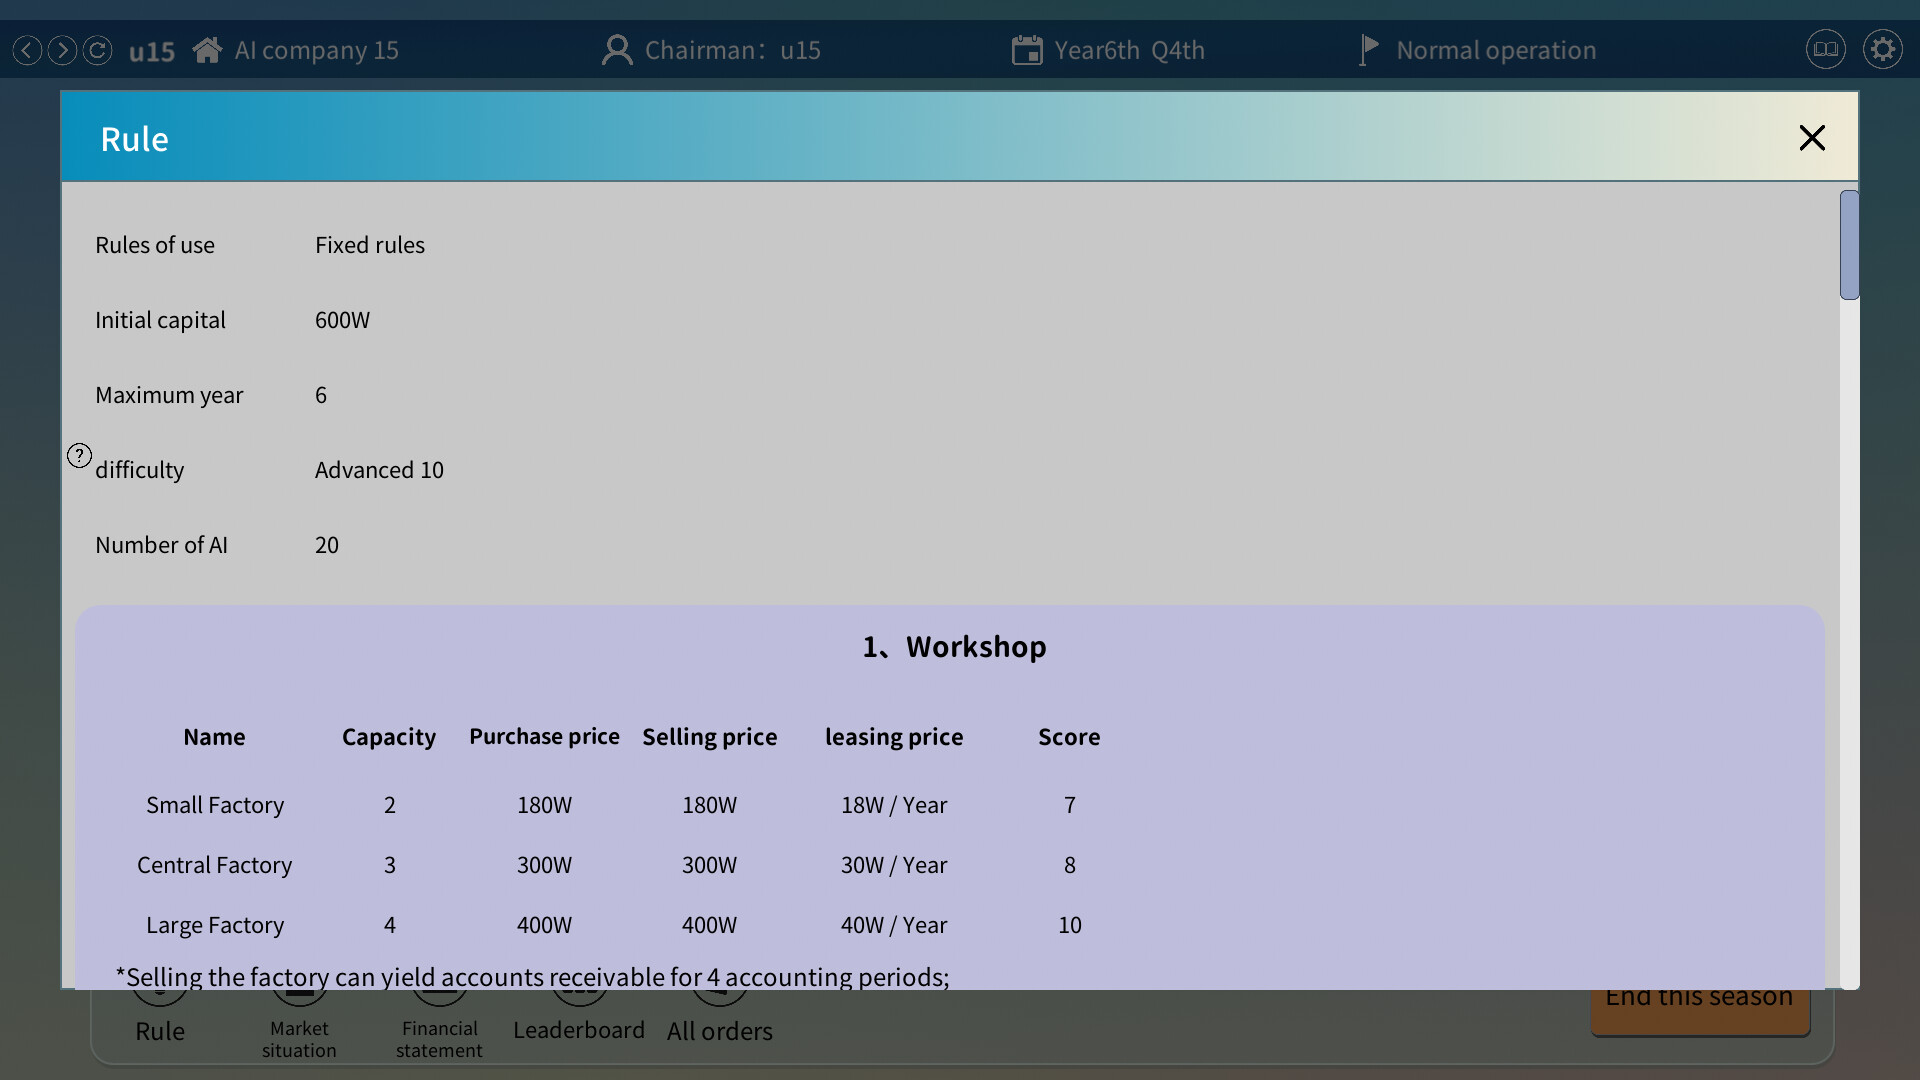Click the Large Factory table row
This screenshot has height=1080, width=1920.
click(215, 925)
